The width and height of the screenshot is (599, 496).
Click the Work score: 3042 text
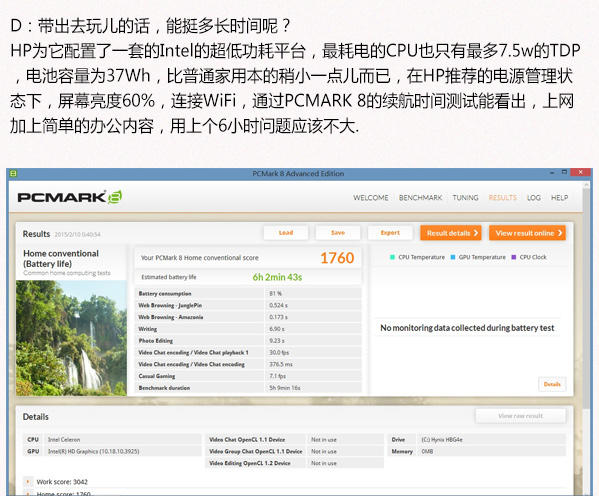click(62, 482)
